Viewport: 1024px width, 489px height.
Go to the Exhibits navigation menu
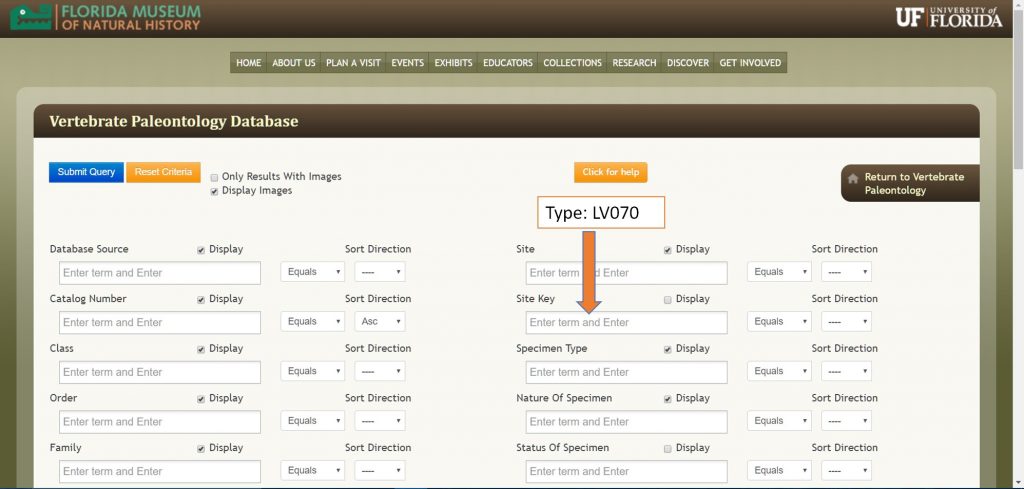click(453, 63)
